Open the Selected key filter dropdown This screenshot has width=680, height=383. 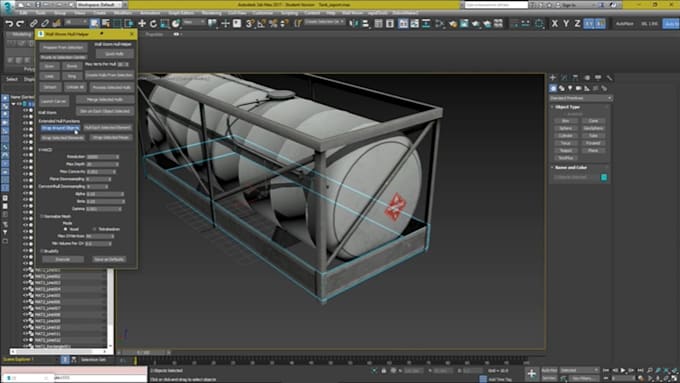(x=579, y=370)
